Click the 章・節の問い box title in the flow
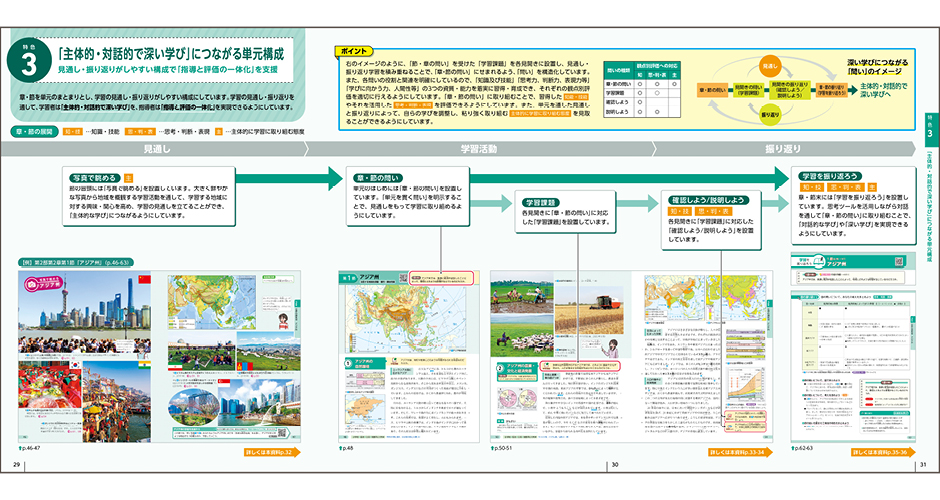940x500 pixels. tap(379, 178)
